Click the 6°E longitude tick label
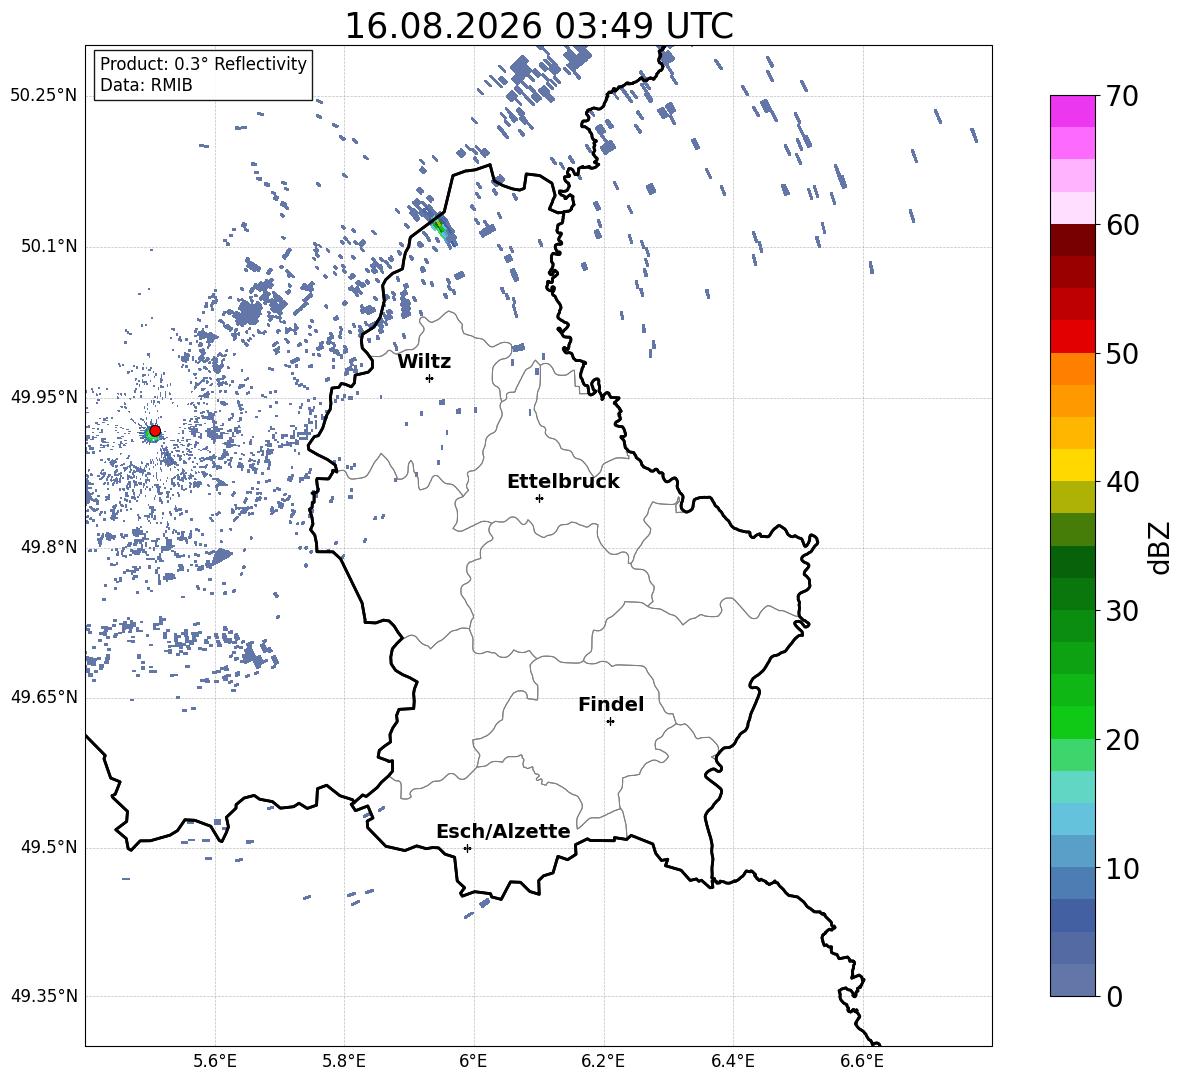The image size is (1184, 1081). (473, 1061)
